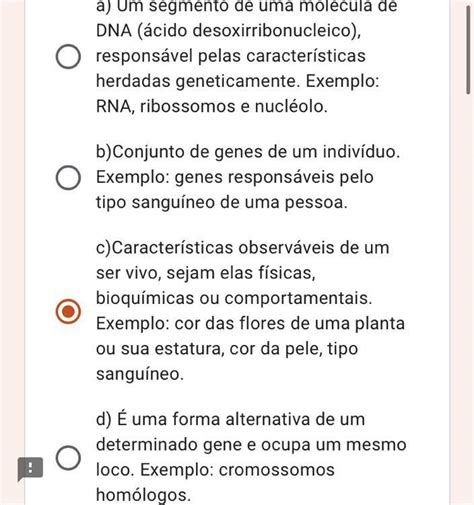Click 'Exemplo: genes responsáveis pelo' text
This screenshot has height=505, width=474.
[235, 177]
